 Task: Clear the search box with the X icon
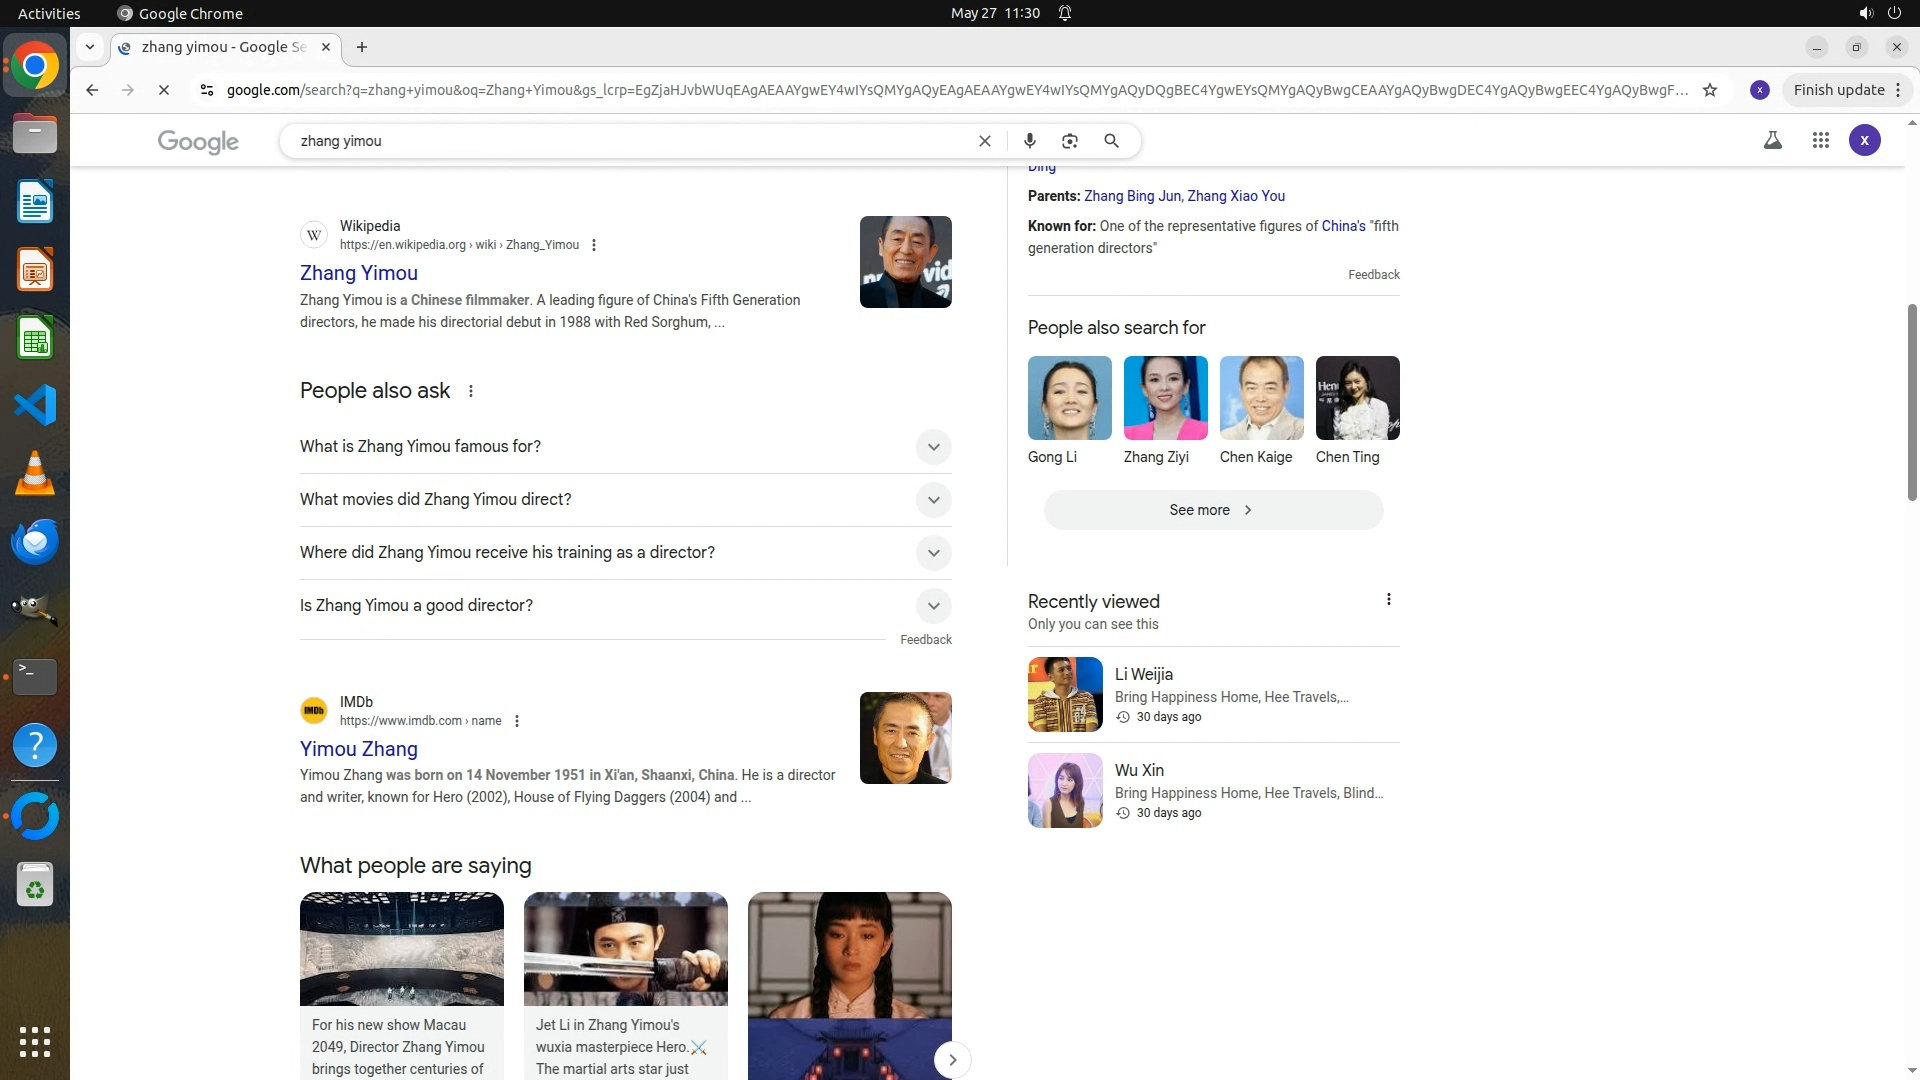pyautogui.click(x=984, y=141)
